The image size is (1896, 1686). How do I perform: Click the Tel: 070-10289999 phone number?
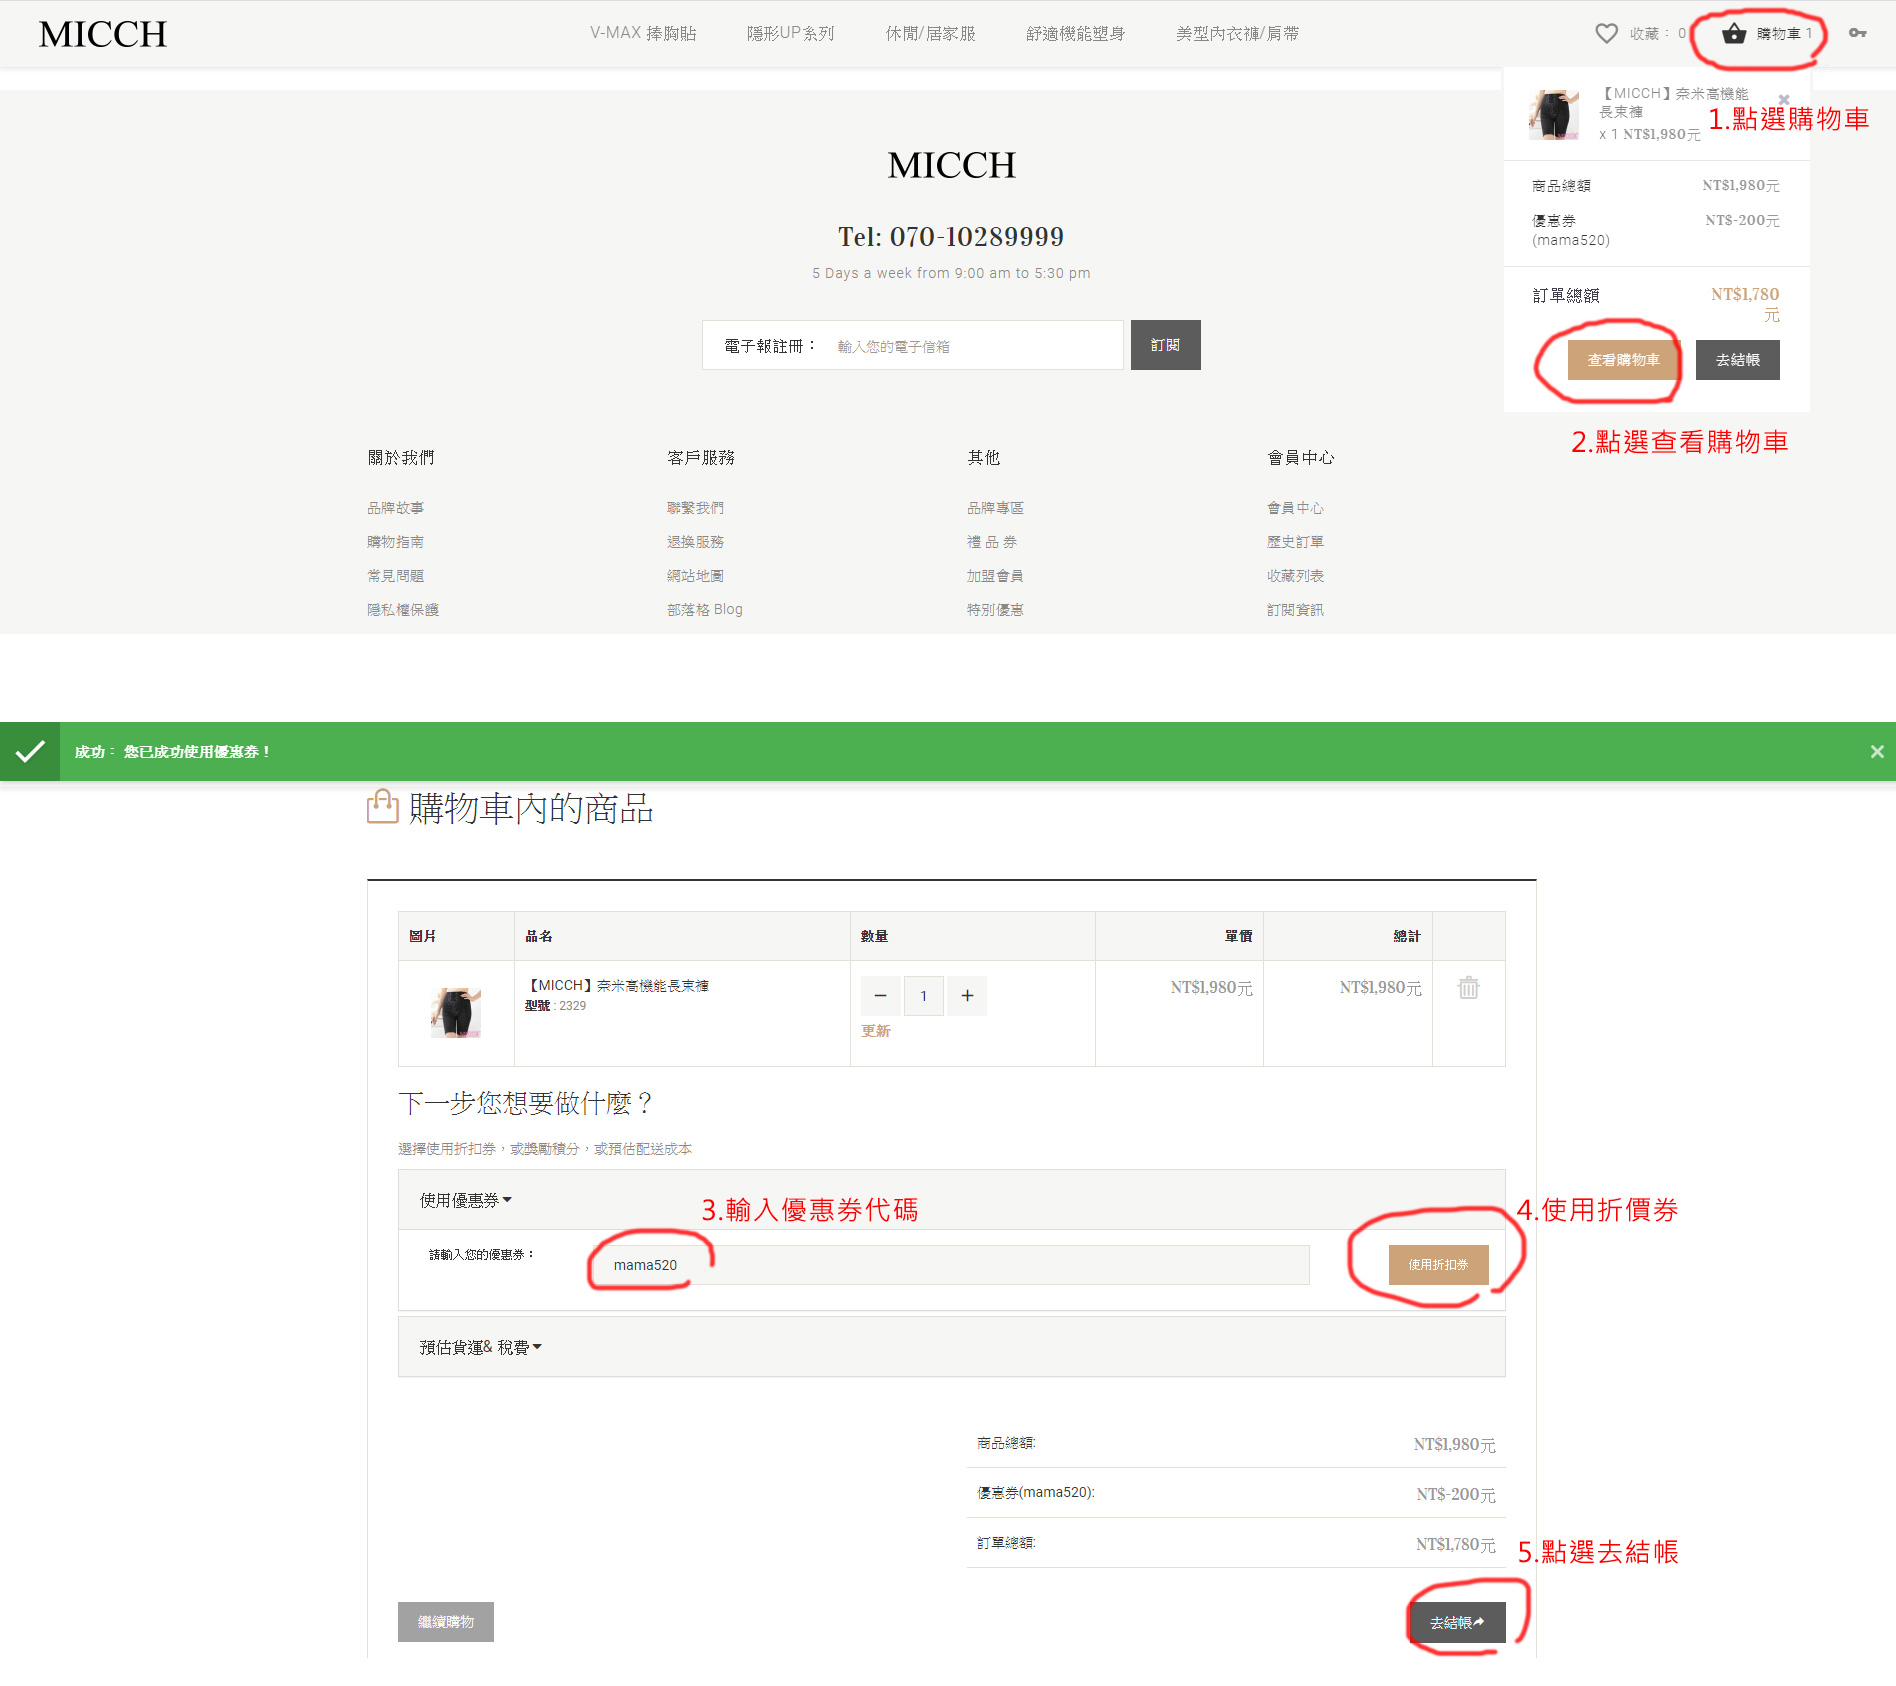click(x=951, y=237)
